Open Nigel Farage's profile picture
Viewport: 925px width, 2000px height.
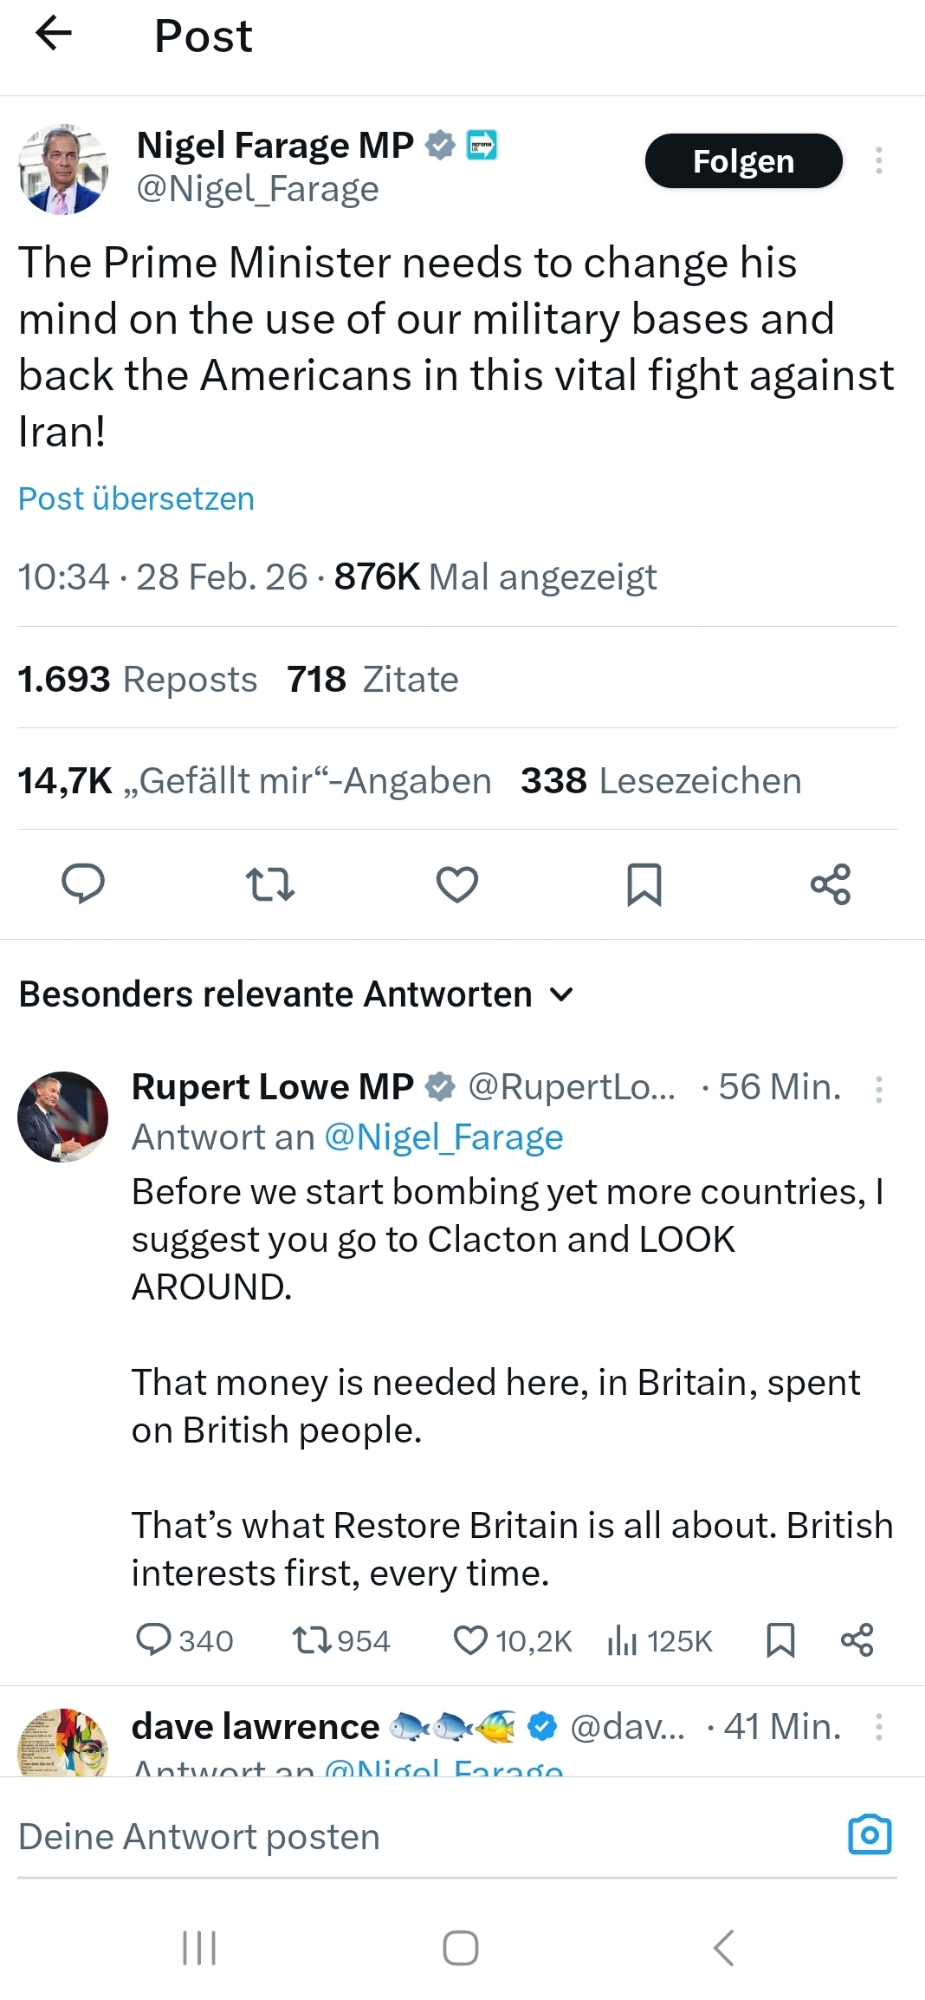(x=63, y=169)
